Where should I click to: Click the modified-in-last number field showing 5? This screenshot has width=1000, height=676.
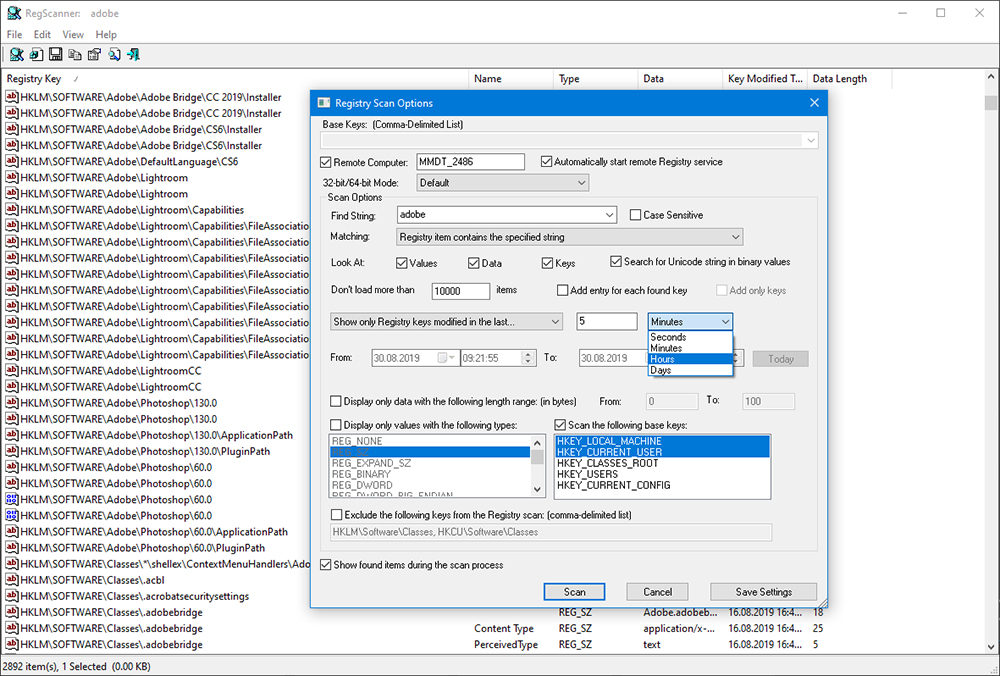pos(607,321)
